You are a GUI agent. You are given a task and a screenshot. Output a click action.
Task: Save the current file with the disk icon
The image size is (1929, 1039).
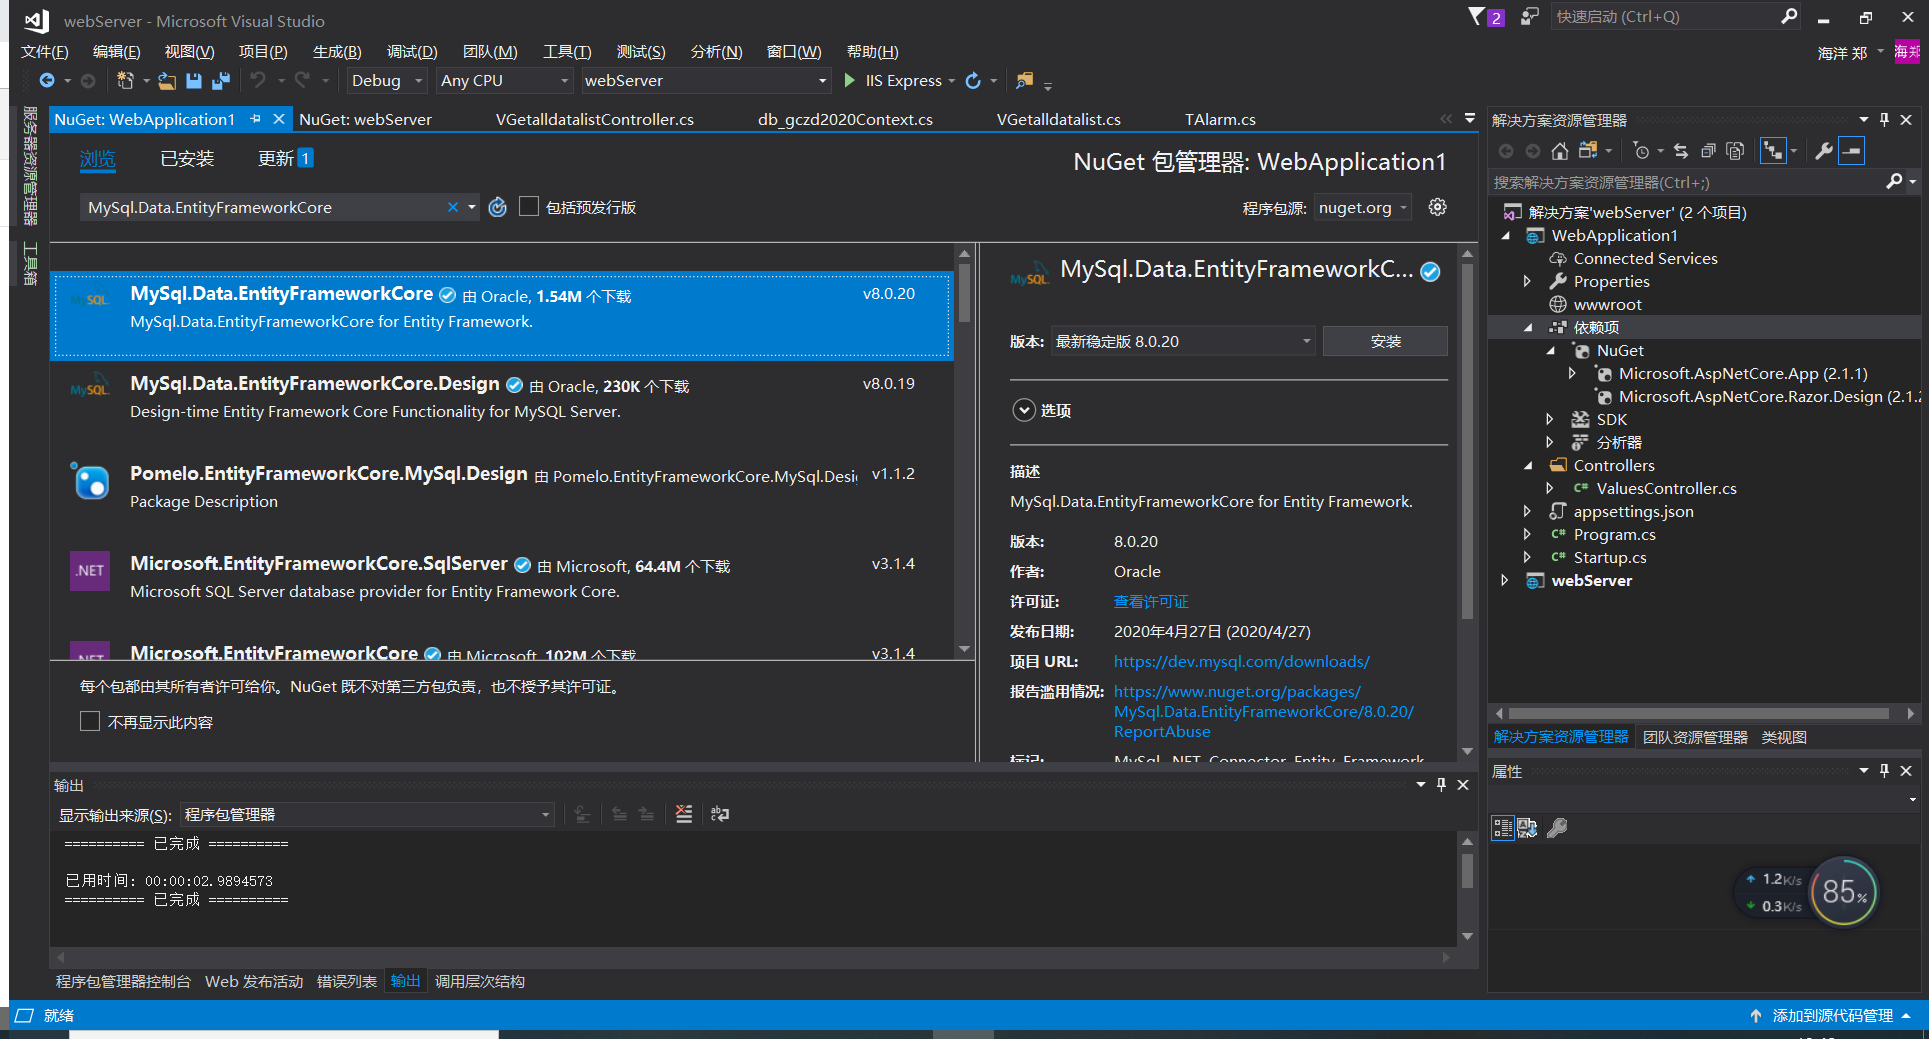coord(194,81)
